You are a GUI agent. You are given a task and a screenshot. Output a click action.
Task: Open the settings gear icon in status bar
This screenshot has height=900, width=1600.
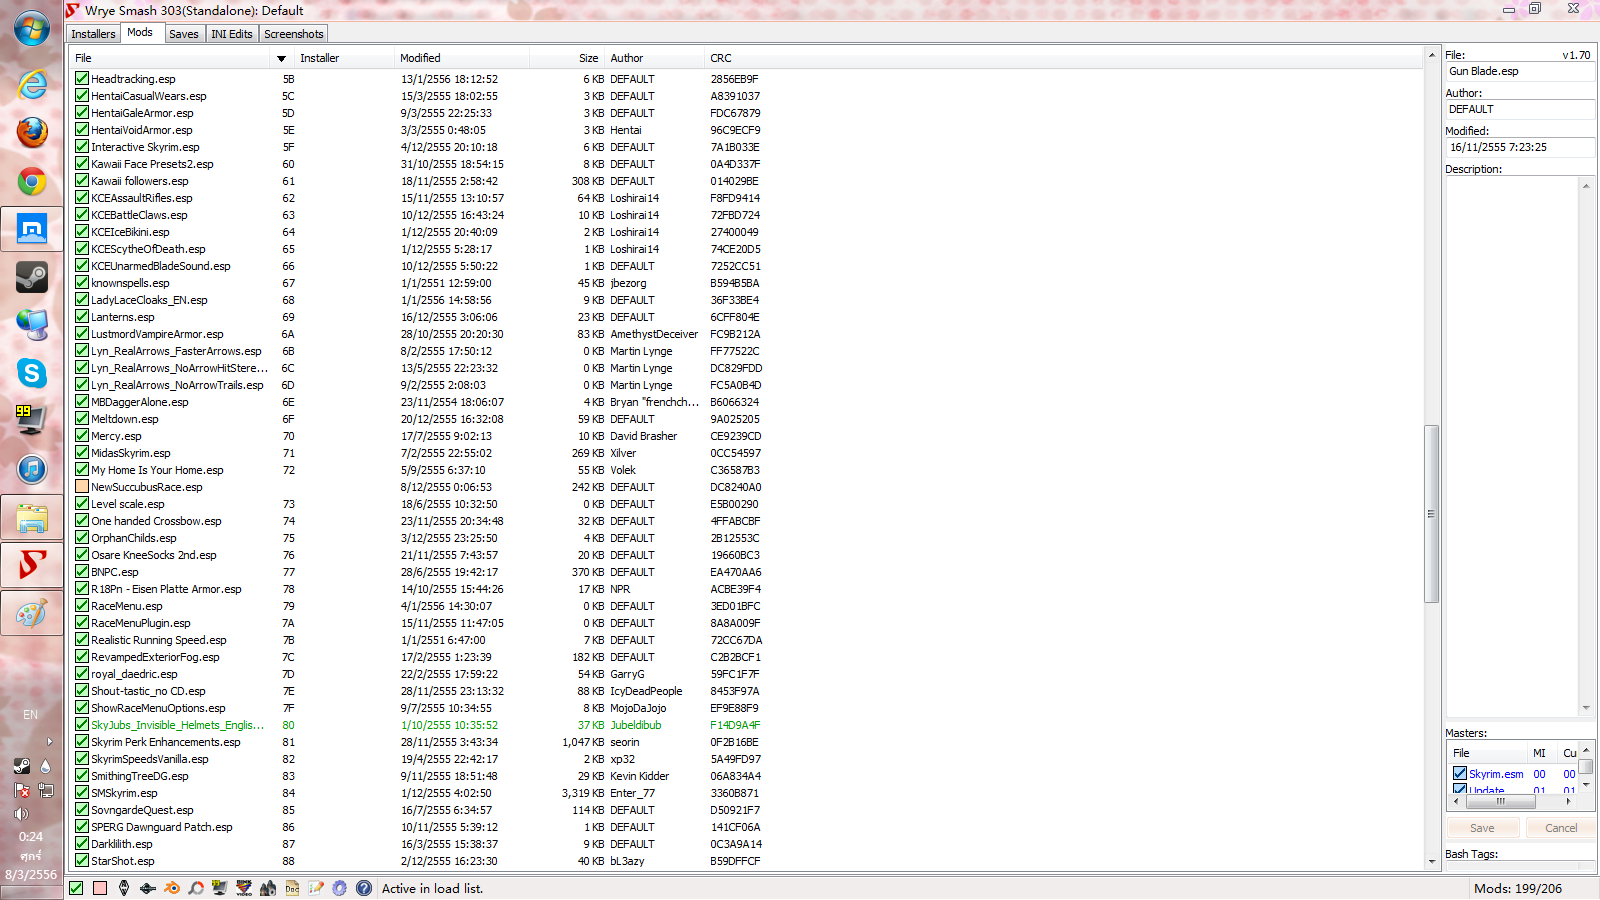tap(340, 888)
